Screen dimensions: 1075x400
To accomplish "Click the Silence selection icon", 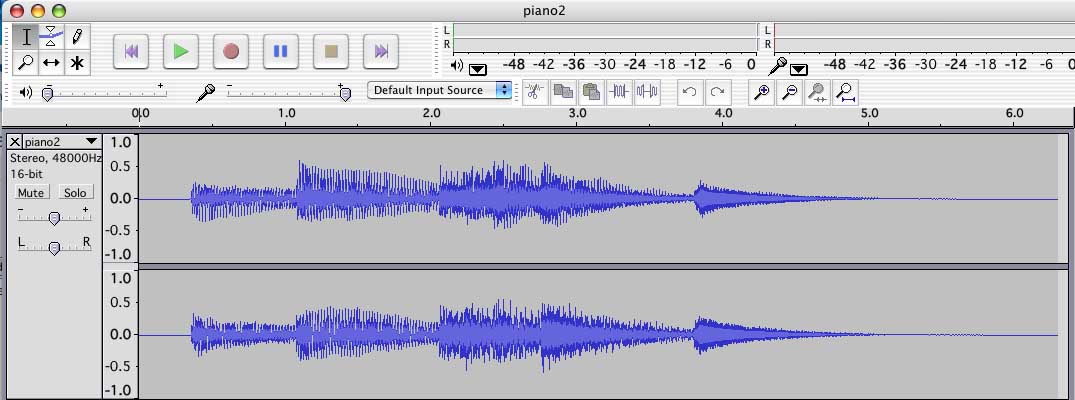I will [647, 92].
